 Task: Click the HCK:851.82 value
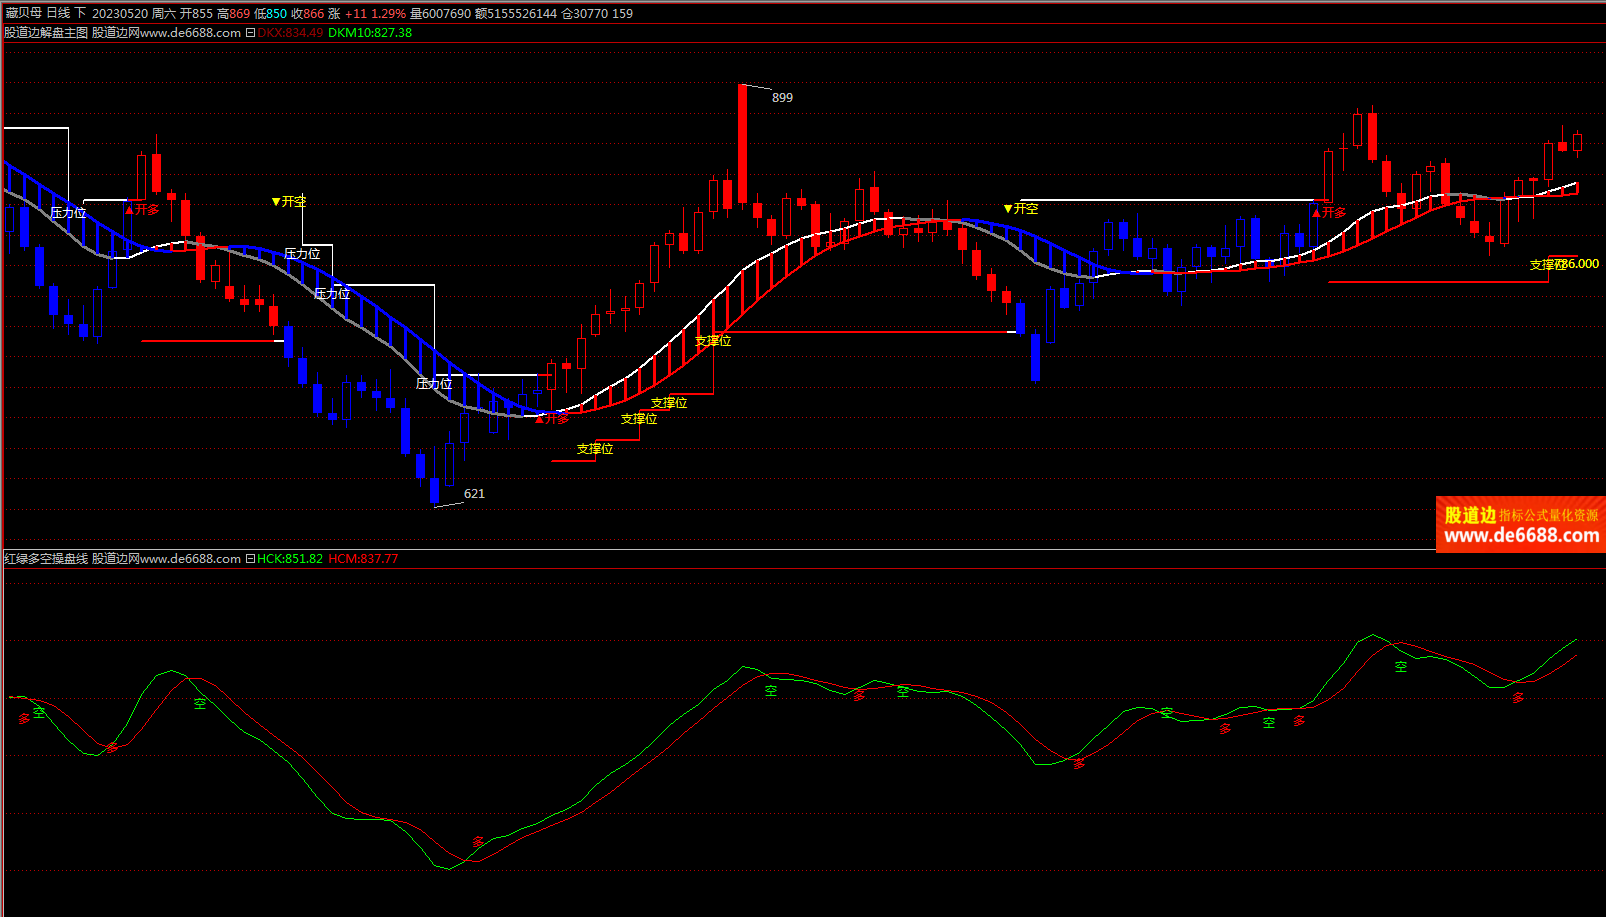(x=290, y=559)
